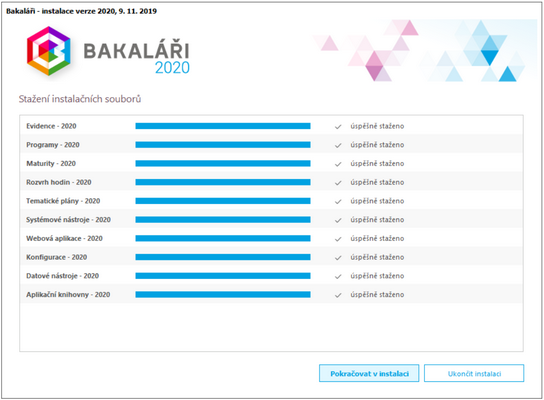The image size is (544, 400).
Task: Select the 'Rozvrh hodin - 2020' label
Action: click(x=59, y=182)
